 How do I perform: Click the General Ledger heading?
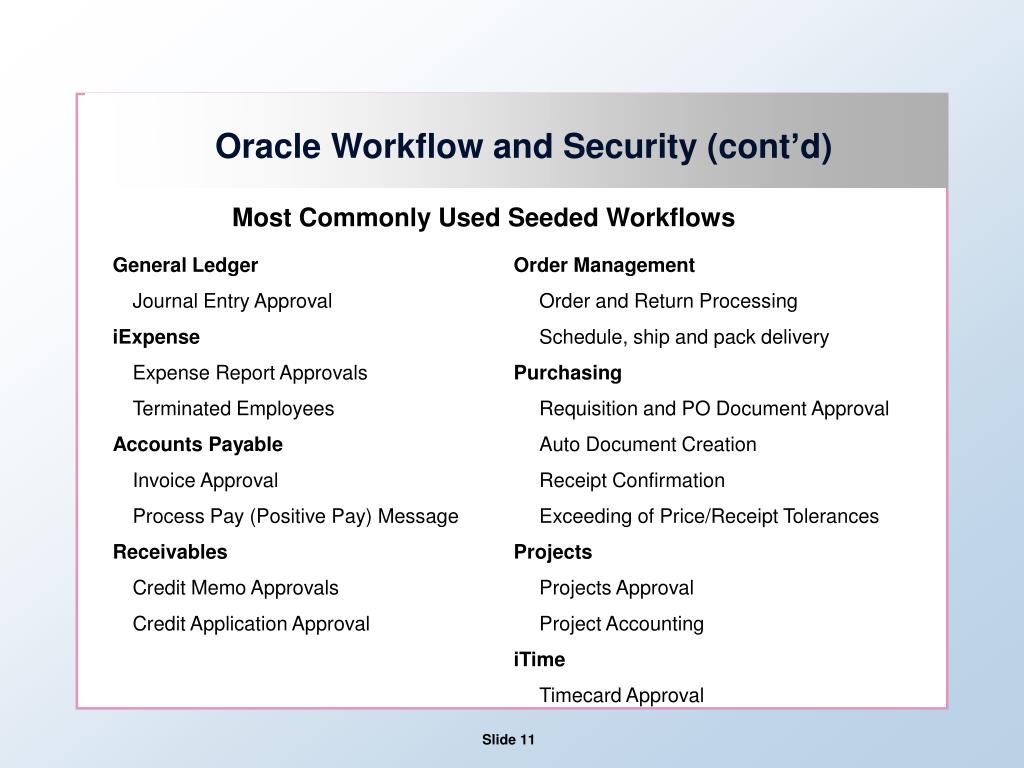pos(185,265)
